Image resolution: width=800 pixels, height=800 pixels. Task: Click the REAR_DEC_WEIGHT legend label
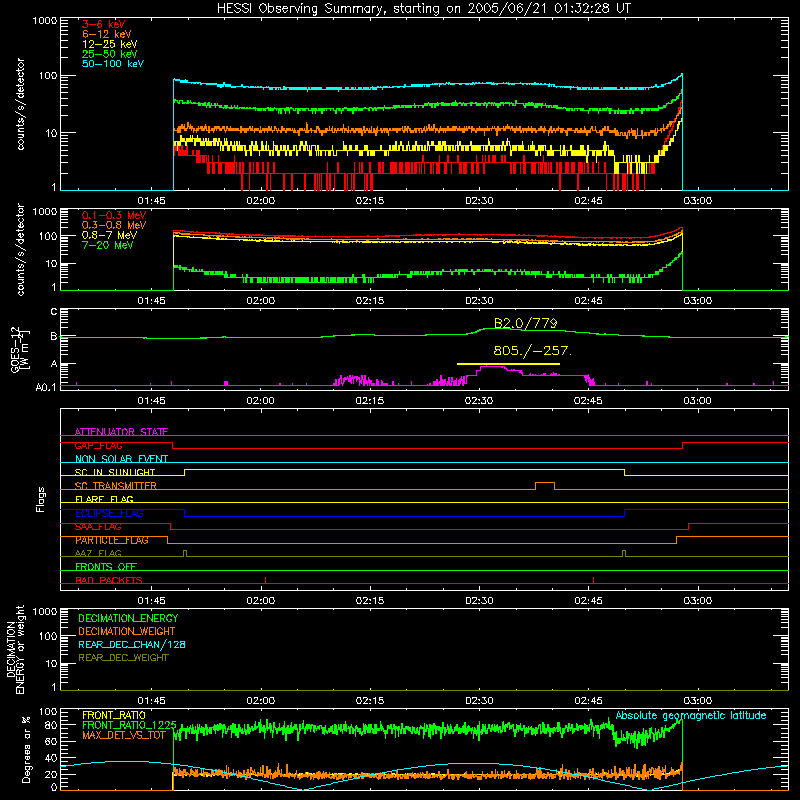coord(123,658)
